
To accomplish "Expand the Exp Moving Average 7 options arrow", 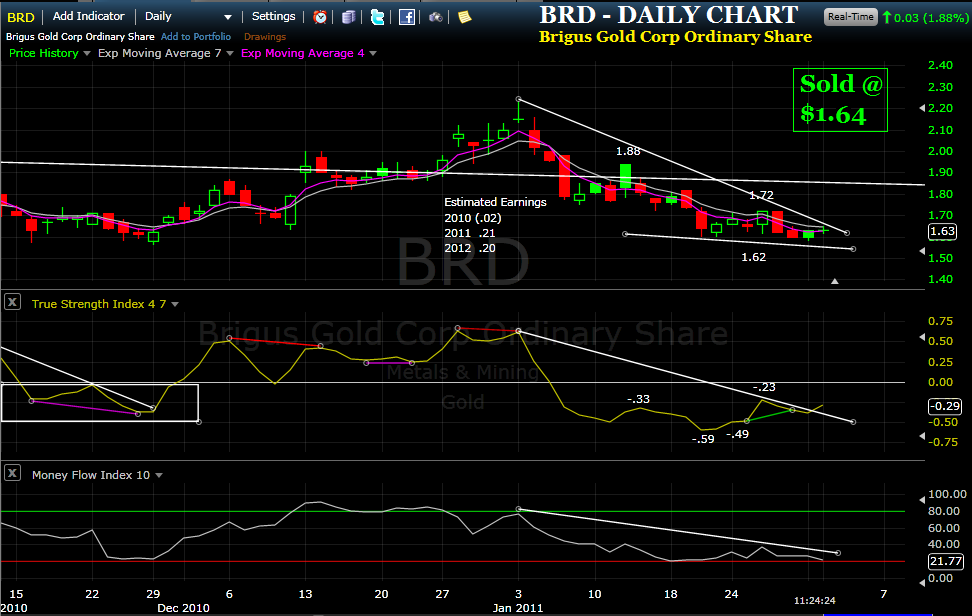I will (x=230, y=54).
